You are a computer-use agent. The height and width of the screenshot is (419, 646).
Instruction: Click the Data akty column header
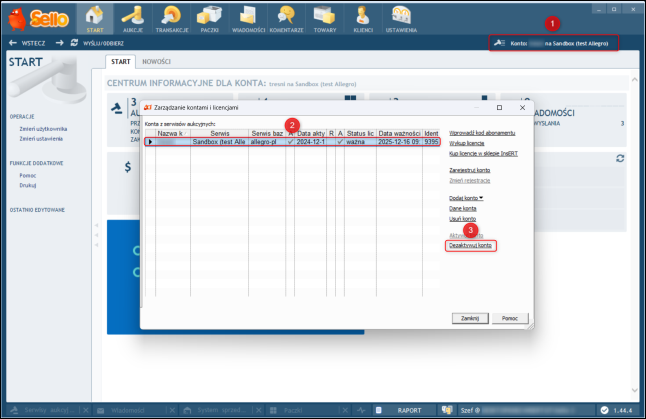(311, 133)
